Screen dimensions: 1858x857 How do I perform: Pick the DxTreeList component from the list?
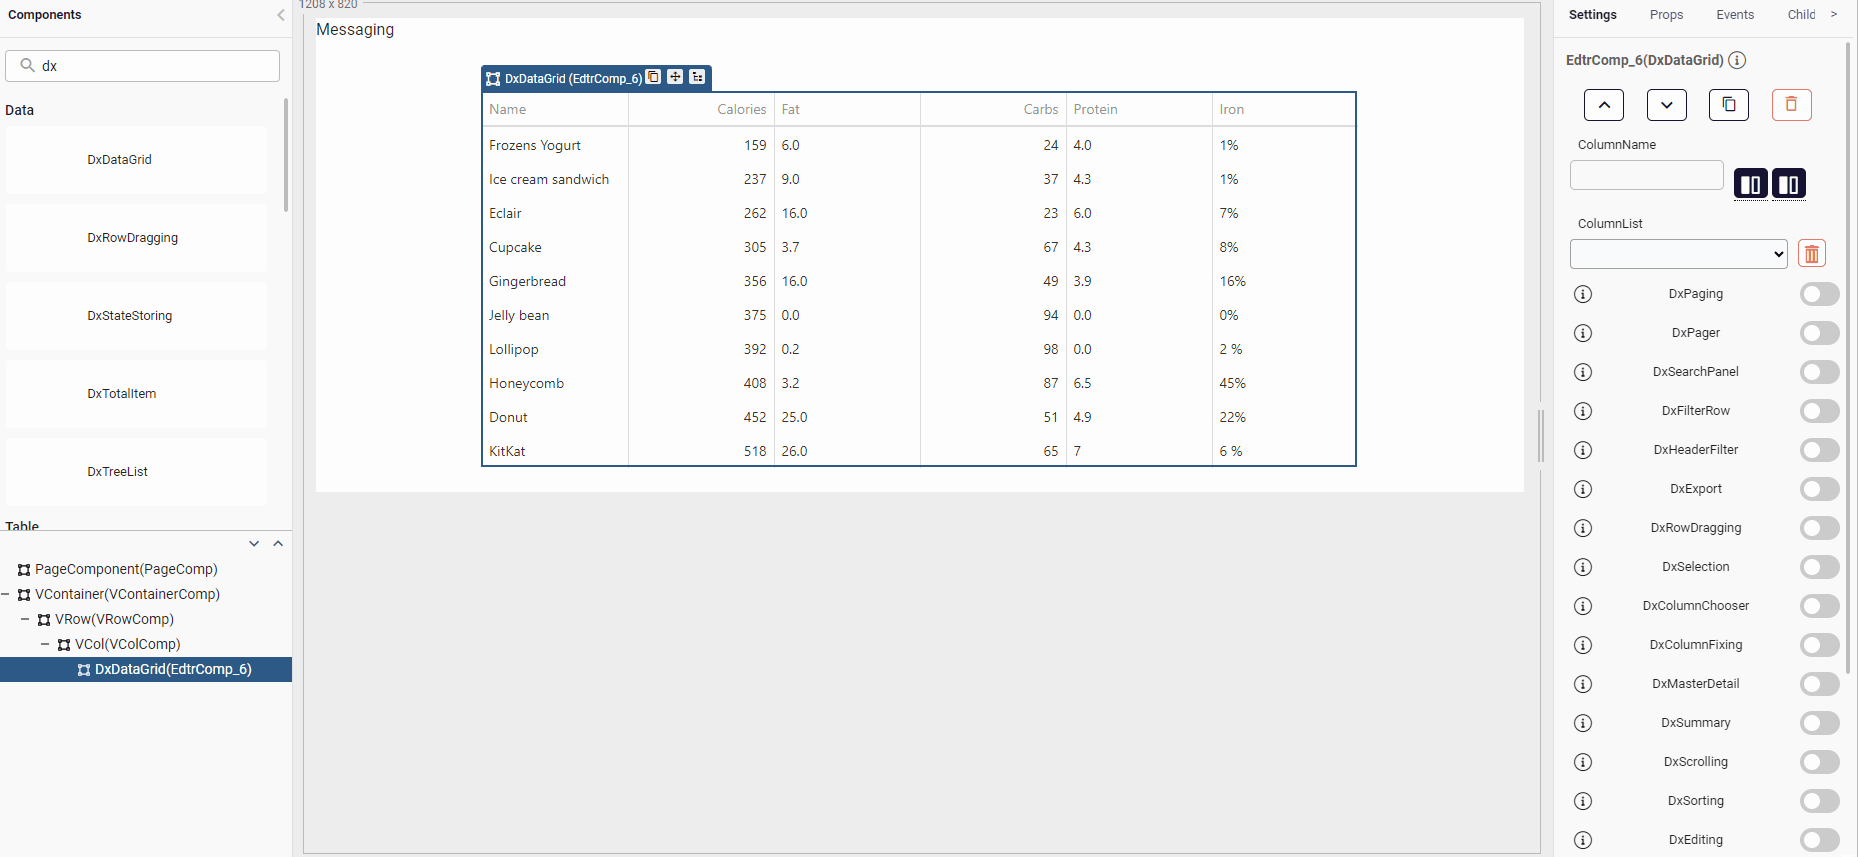[136, 472]
